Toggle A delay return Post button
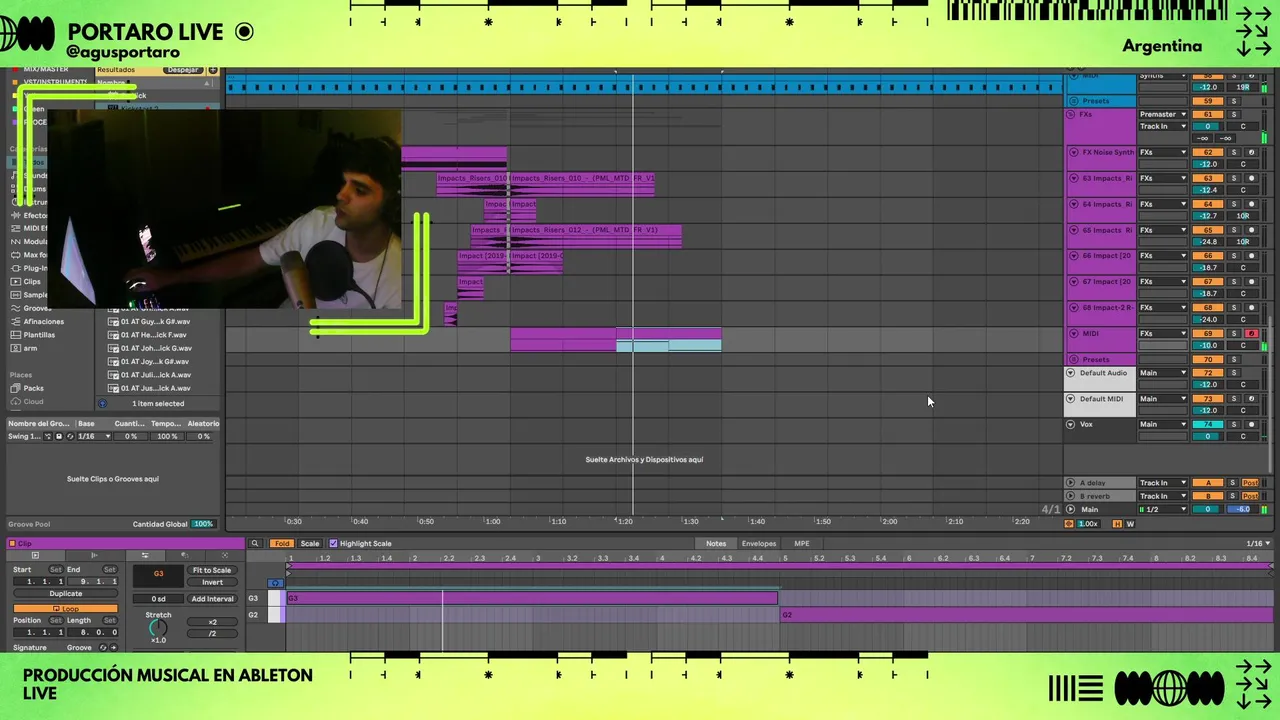The height and width of the screenshot is (720, 1280). click(x=1250, y=483)
